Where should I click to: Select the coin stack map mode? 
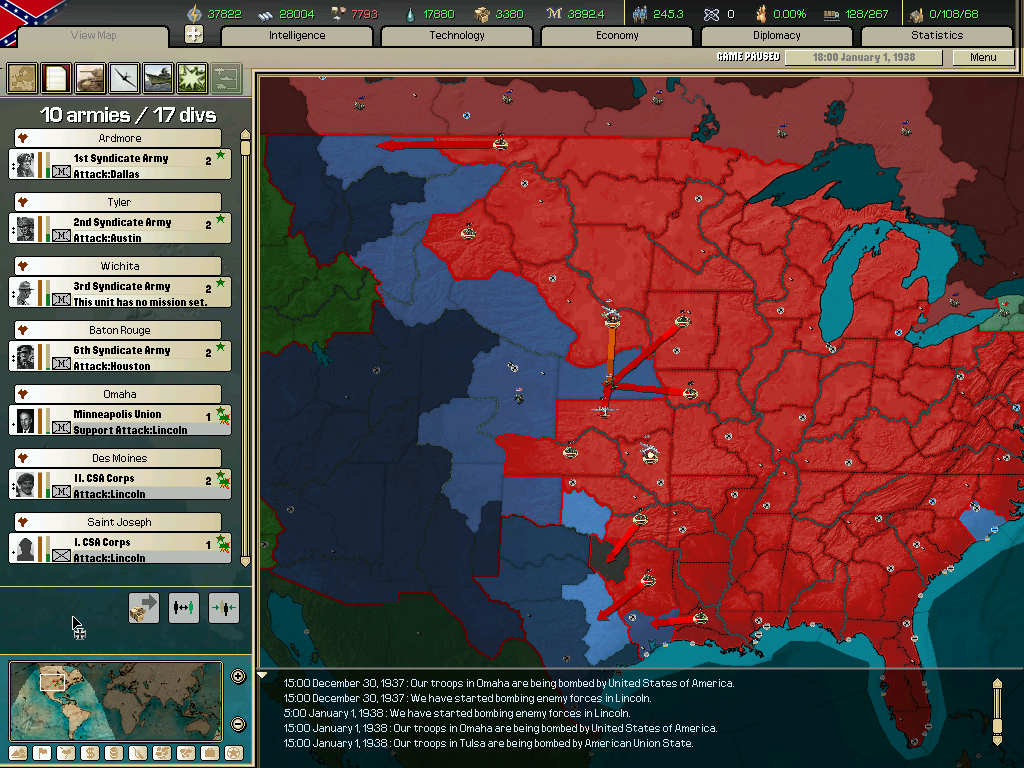(114, 753)
